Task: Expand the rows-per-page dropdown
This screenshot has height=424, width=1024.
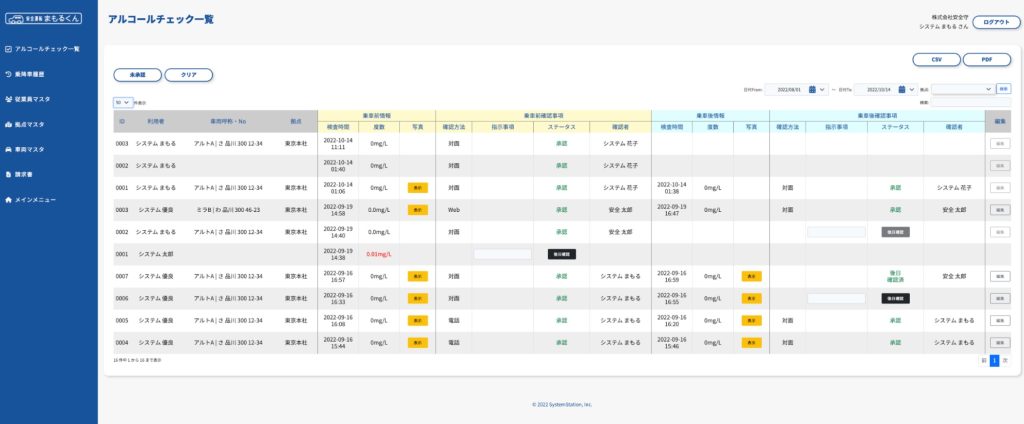Action: click(123, 102)
